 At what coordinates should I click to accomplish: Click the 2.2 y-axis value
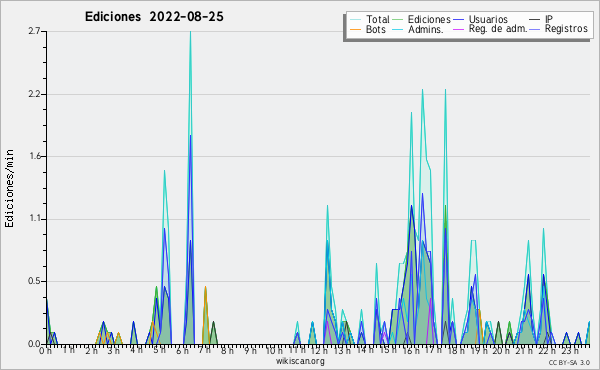tap(34, 94)
